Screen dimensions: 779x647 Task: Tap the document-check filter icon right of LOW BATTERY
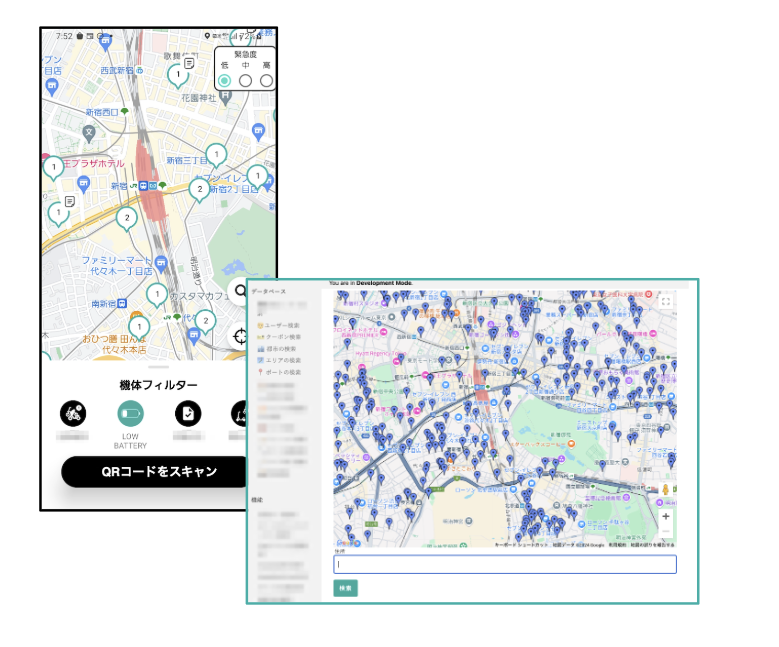pos(188,413)
